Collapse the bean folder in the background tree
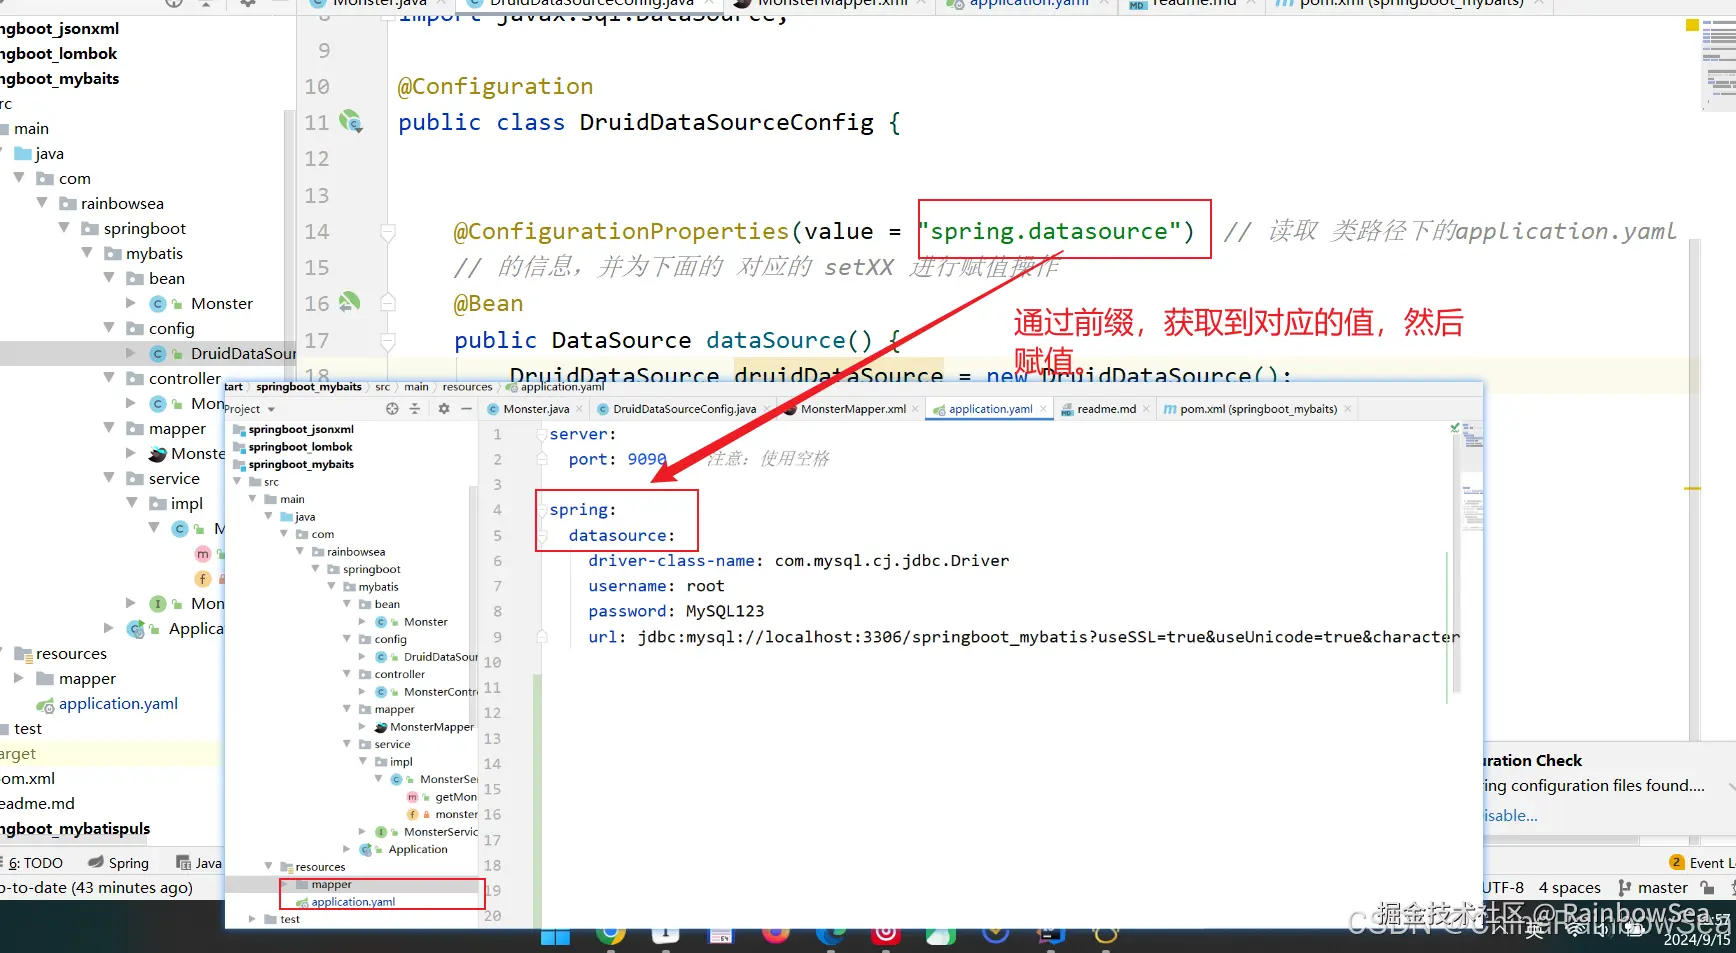1736x953 pixels. 109,278
